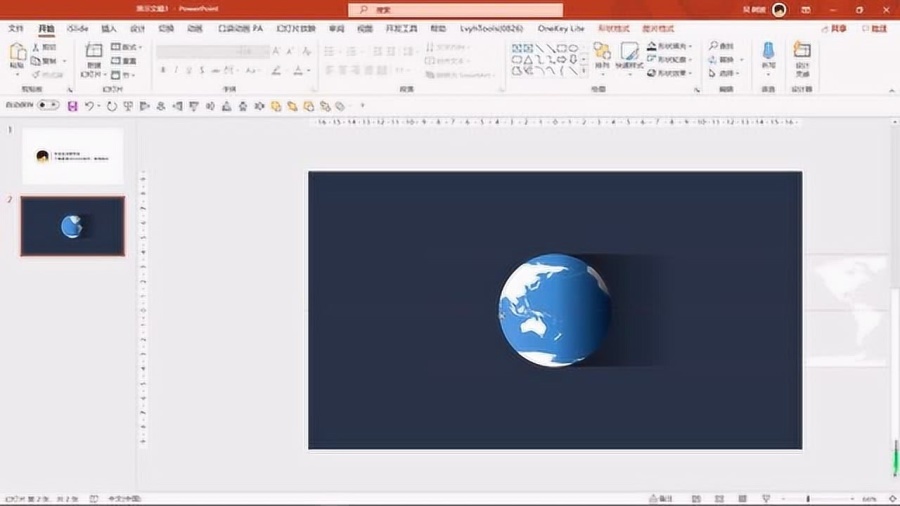
Task: Open the Select dropdown in Editing group
Action: coord(724,73)
